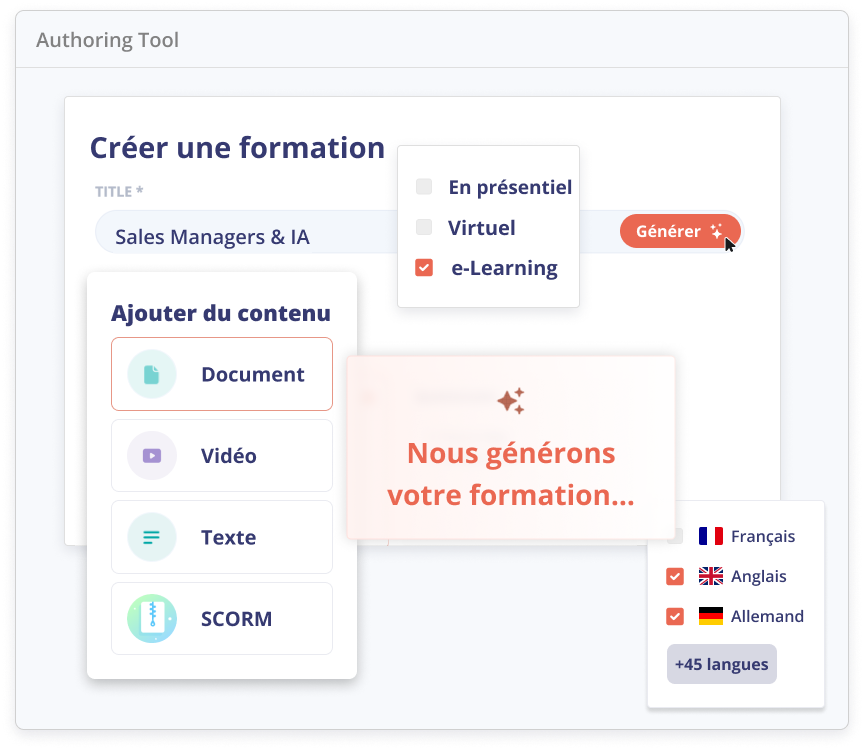Viewport: 864px width, 750px height.
Task: Click the French flag icon
Action: pos(711,536)
